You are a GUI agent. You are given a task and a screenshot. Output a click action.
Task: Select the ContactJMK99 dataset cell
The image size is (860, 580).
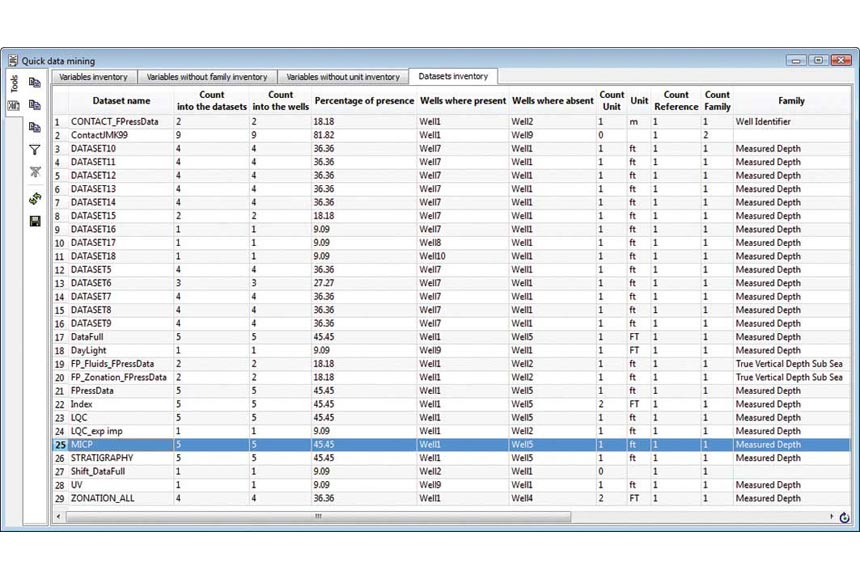pyautogui.click(x=121, y=135)
